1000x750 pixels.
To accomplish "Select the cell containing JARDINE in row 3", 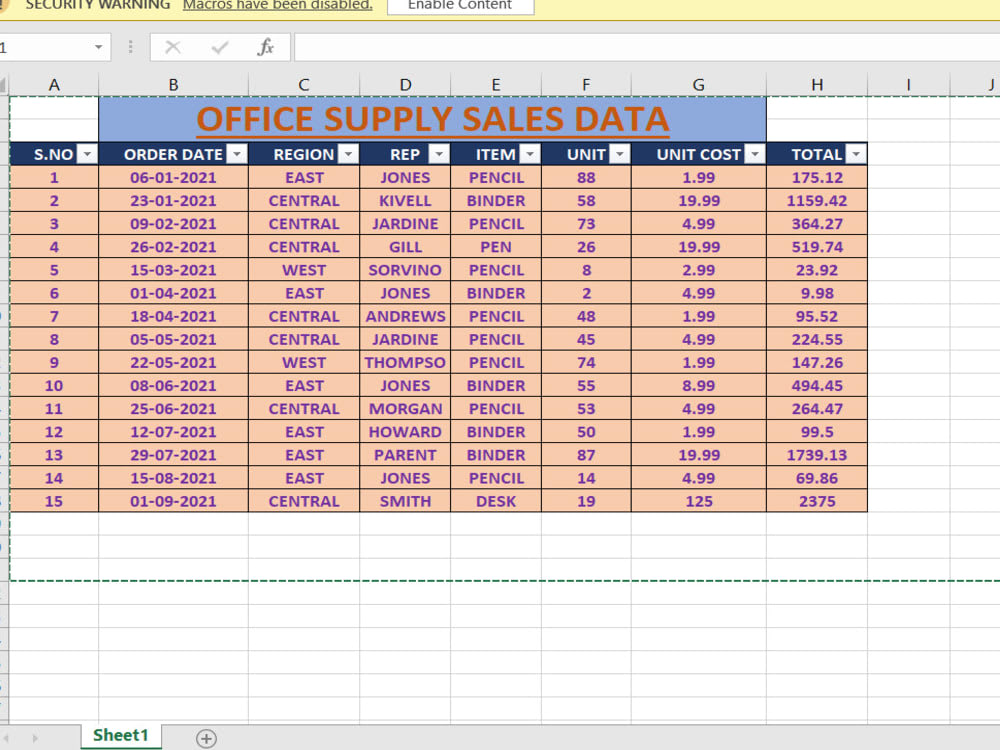I will pyautogui.click(x=405, y=224).
